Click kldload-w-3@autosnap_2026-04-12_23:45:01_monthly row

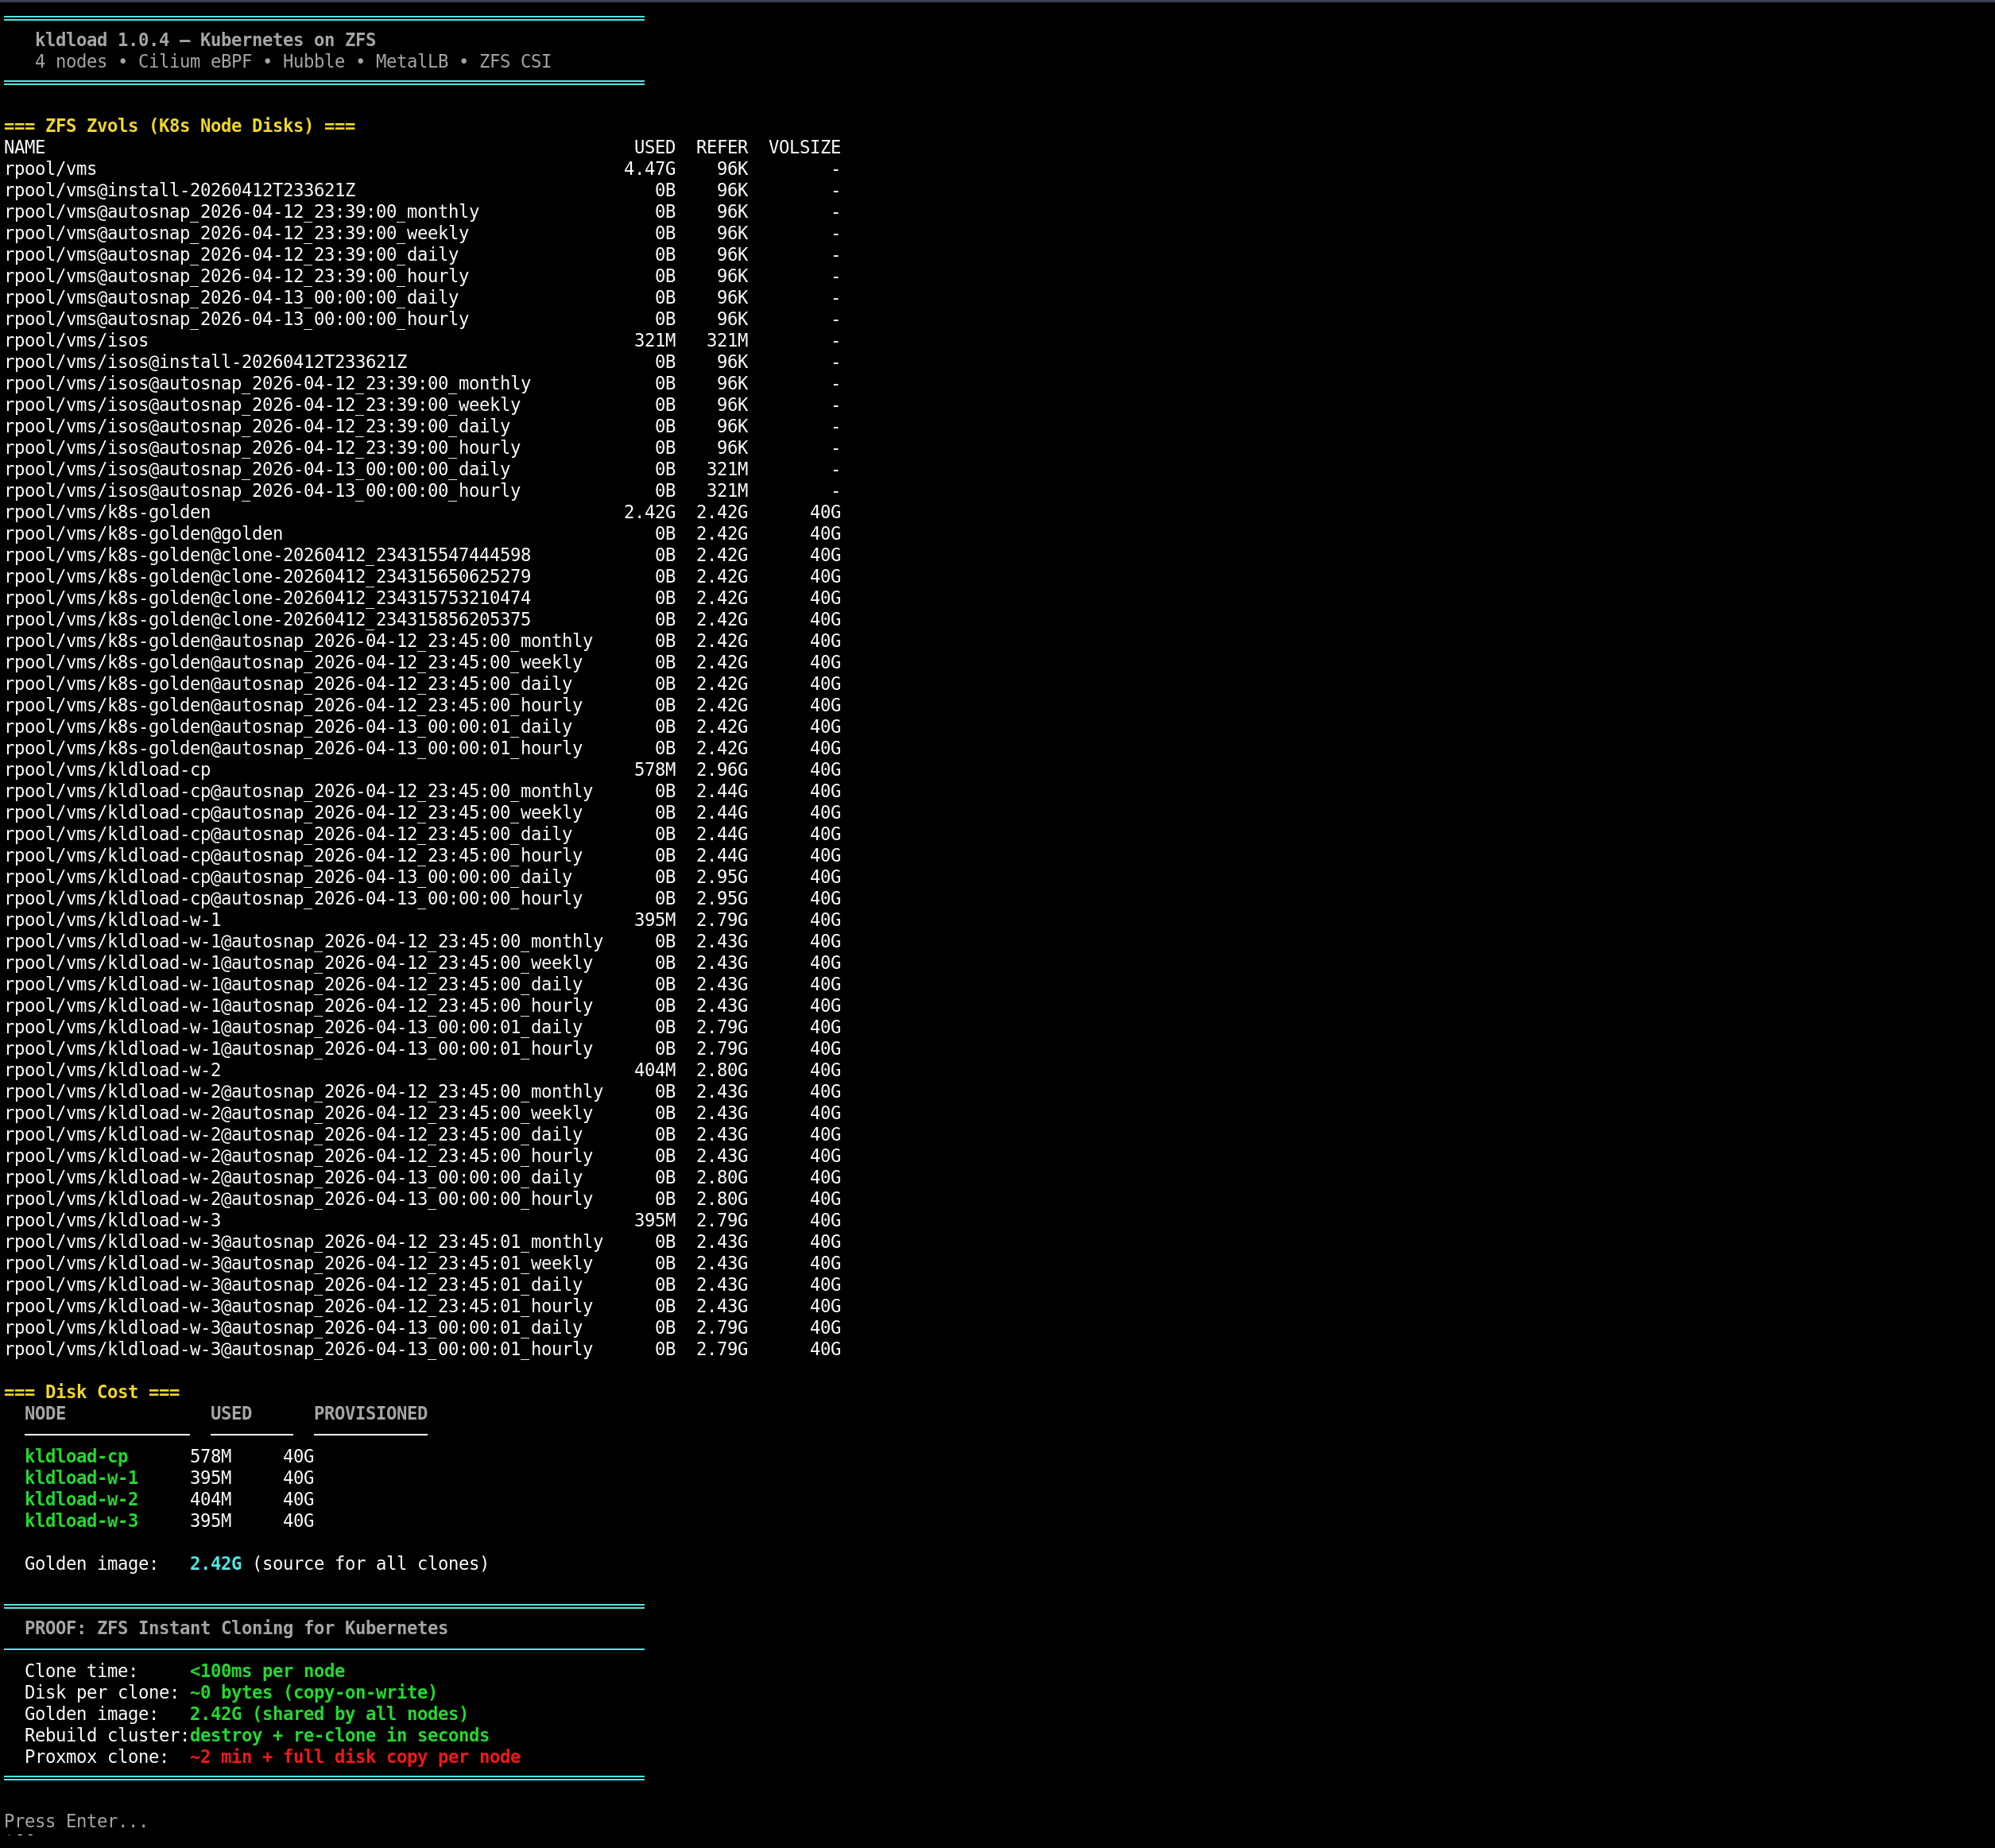point(422,1242)
